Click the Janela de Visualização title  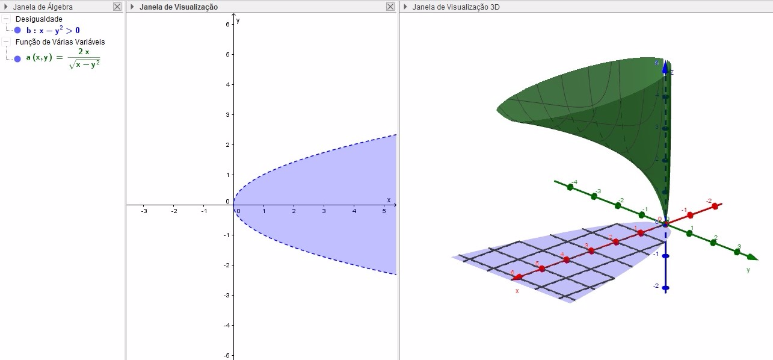pyautogui.click(x=178, y=7)
